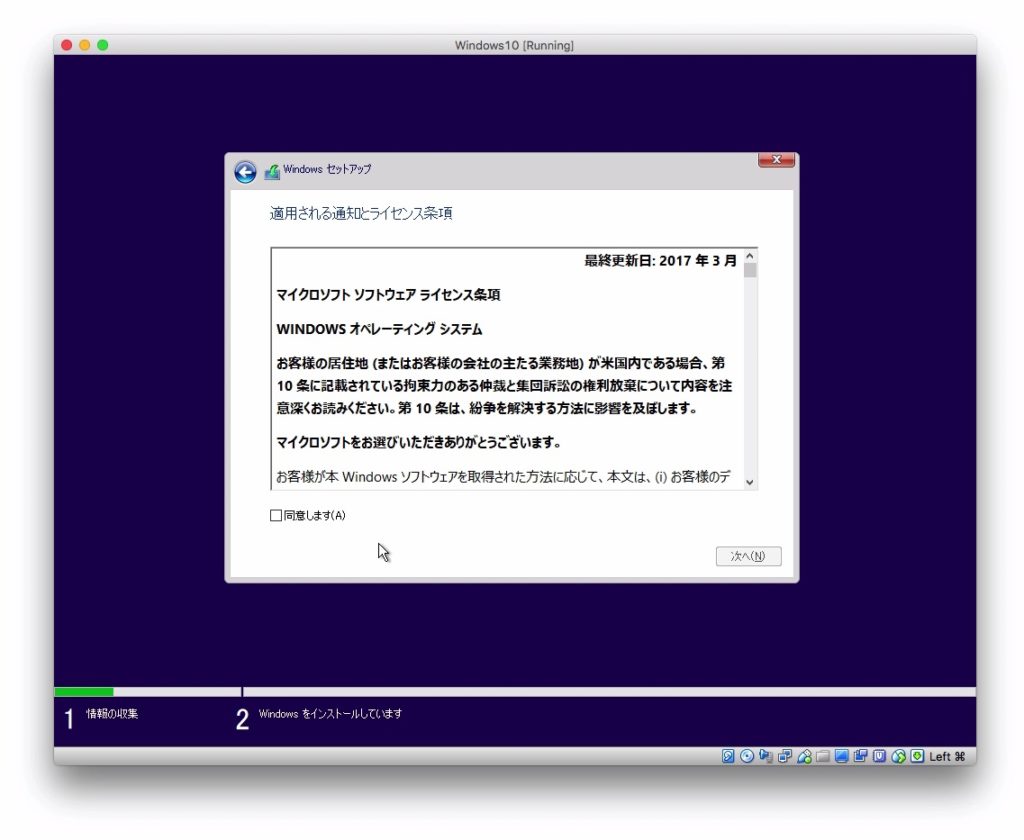Click the setup progress bar at bottom
The width and height of the screenshot is (1024, 840).
[x=515, y=691]
